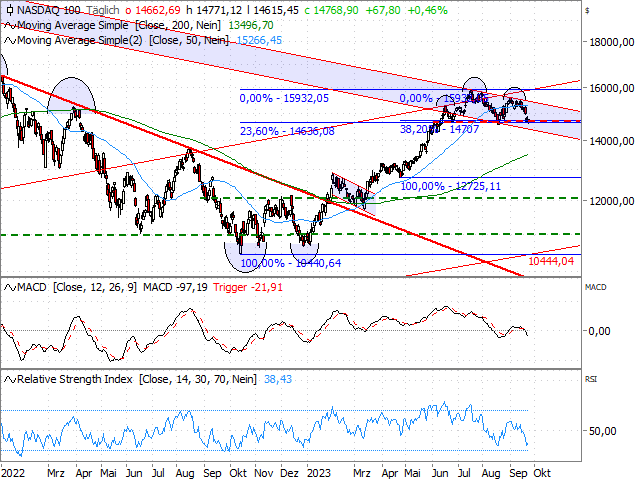The width and height of the screenshot is (640, 480).
Task: Click Fibonacci label 38,20% - 14707
Action: 439,129
